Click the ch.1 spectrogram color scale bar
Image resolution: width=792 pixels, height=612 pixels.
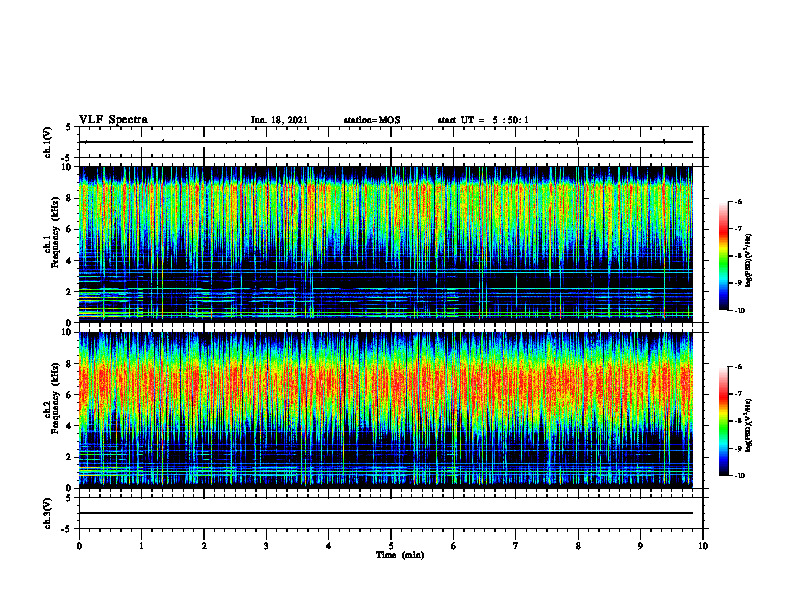tap(723, 256)
